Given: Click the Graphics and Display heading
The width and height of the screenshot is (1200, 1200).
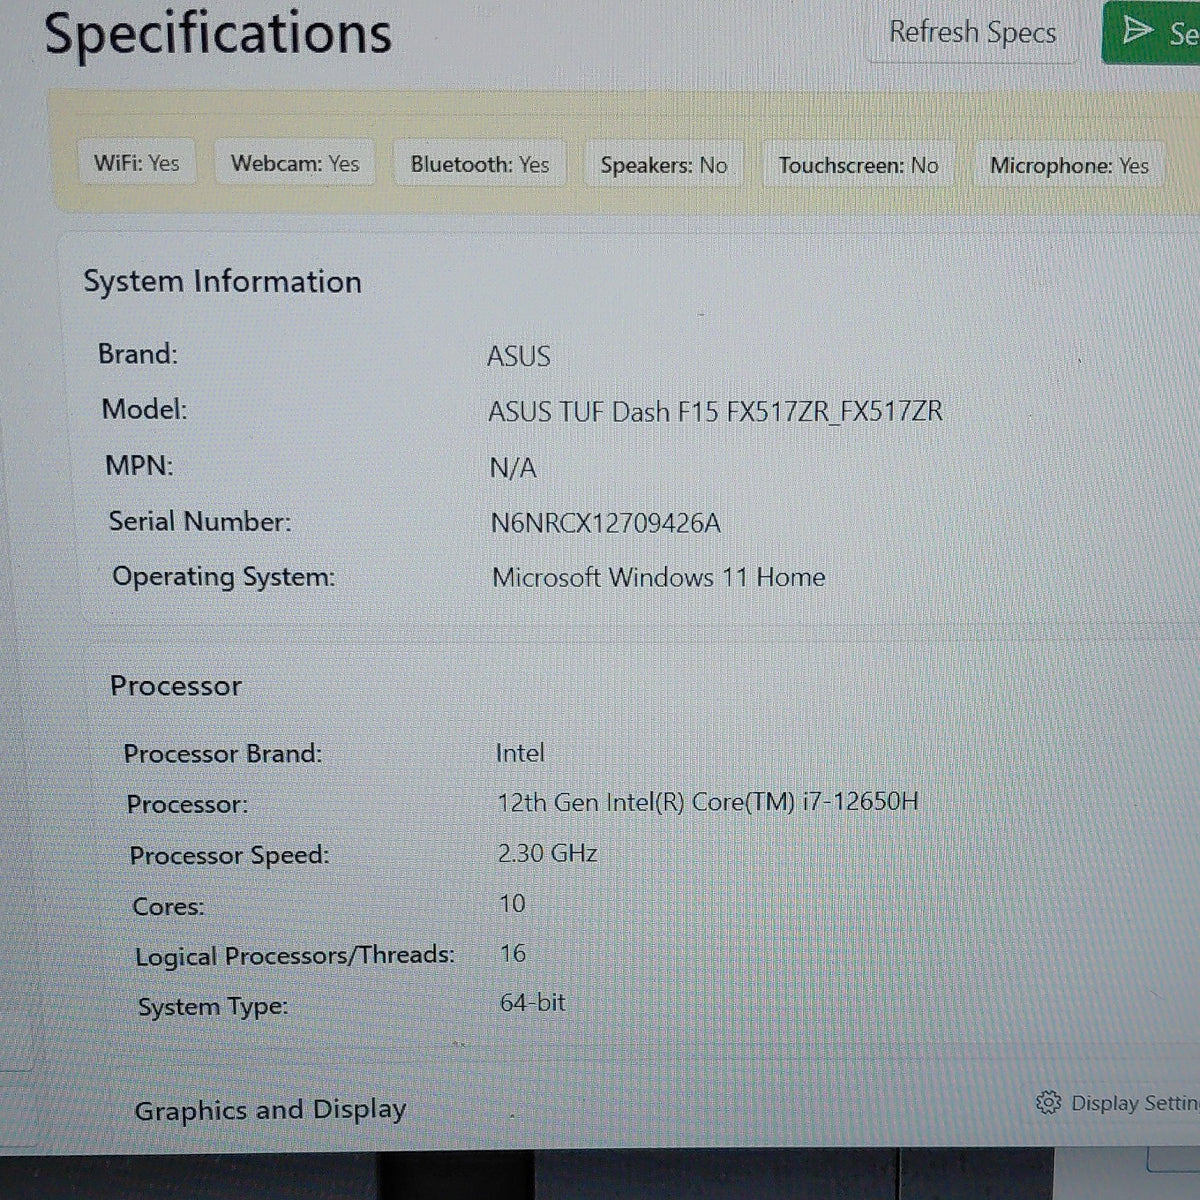Looking at the screenshot, I should click(x=270, y=1110).
